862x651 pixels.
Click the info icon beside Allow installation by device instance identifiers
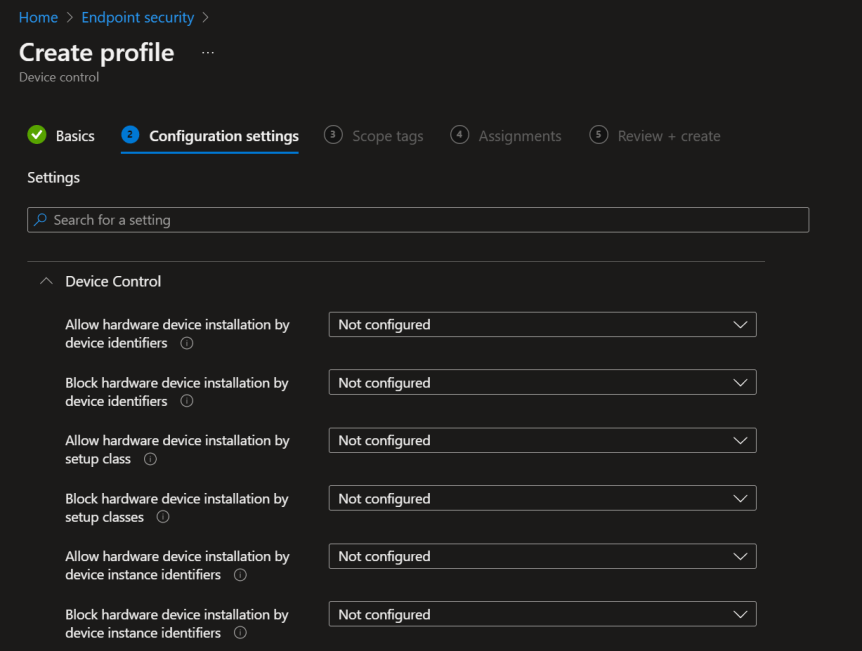[x=239, y=576]
